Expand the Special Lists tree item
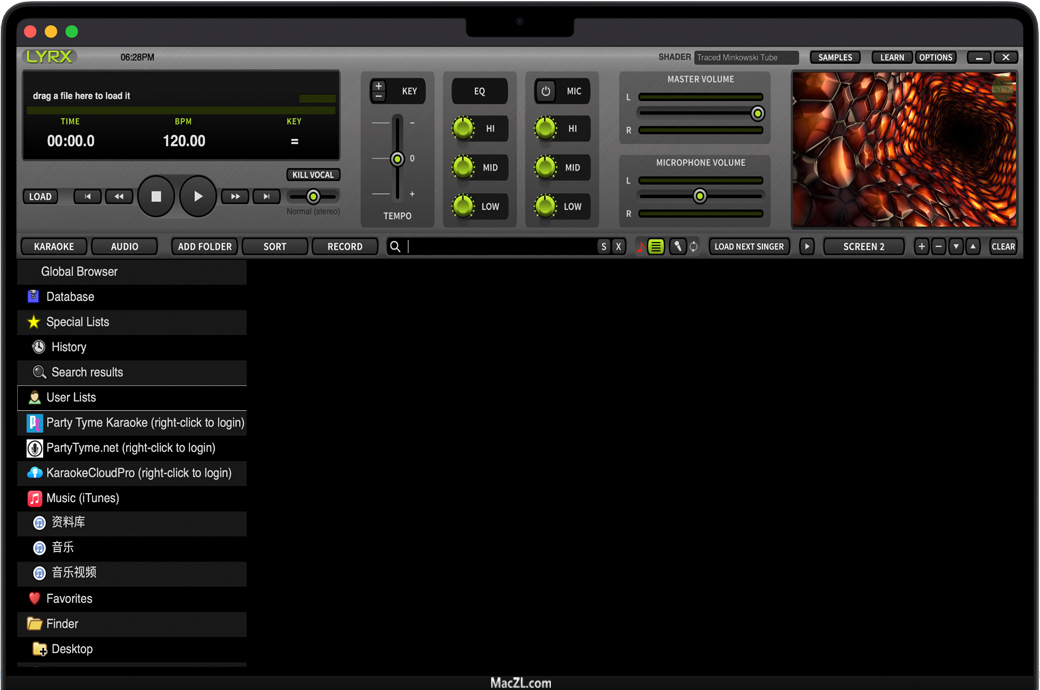 pos(77,322)
